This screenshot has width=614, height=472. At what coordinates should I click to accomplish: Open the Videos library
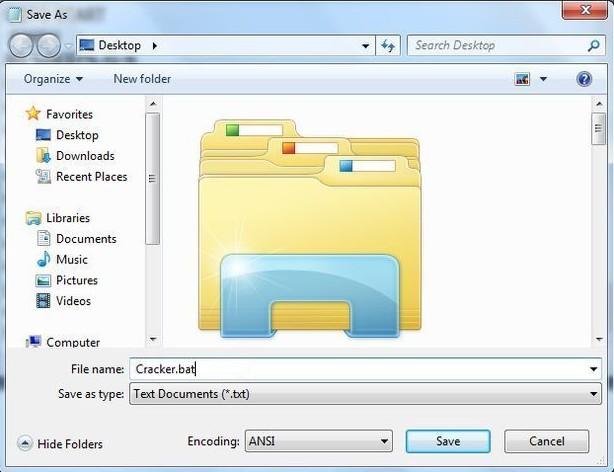73,301
